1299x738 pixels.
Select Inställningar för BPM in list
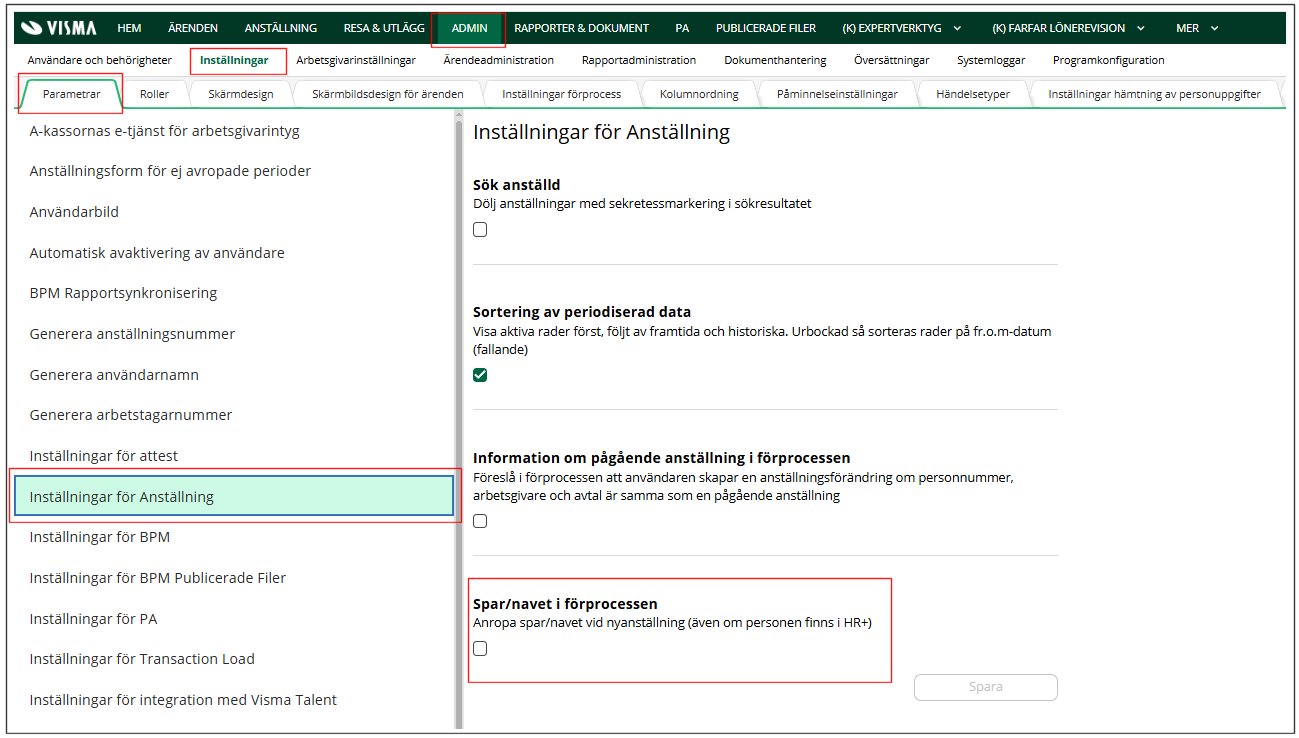(100, 537)
